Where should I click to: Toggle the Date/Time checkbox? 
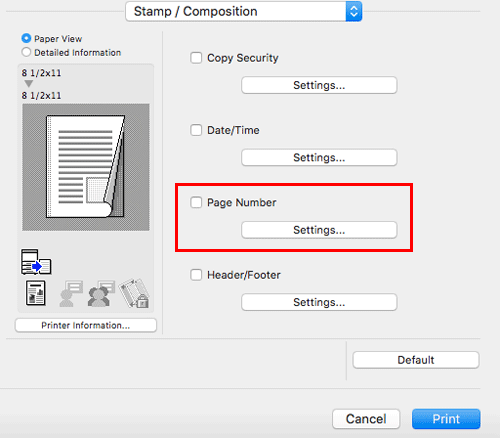(x=196, y=130)
